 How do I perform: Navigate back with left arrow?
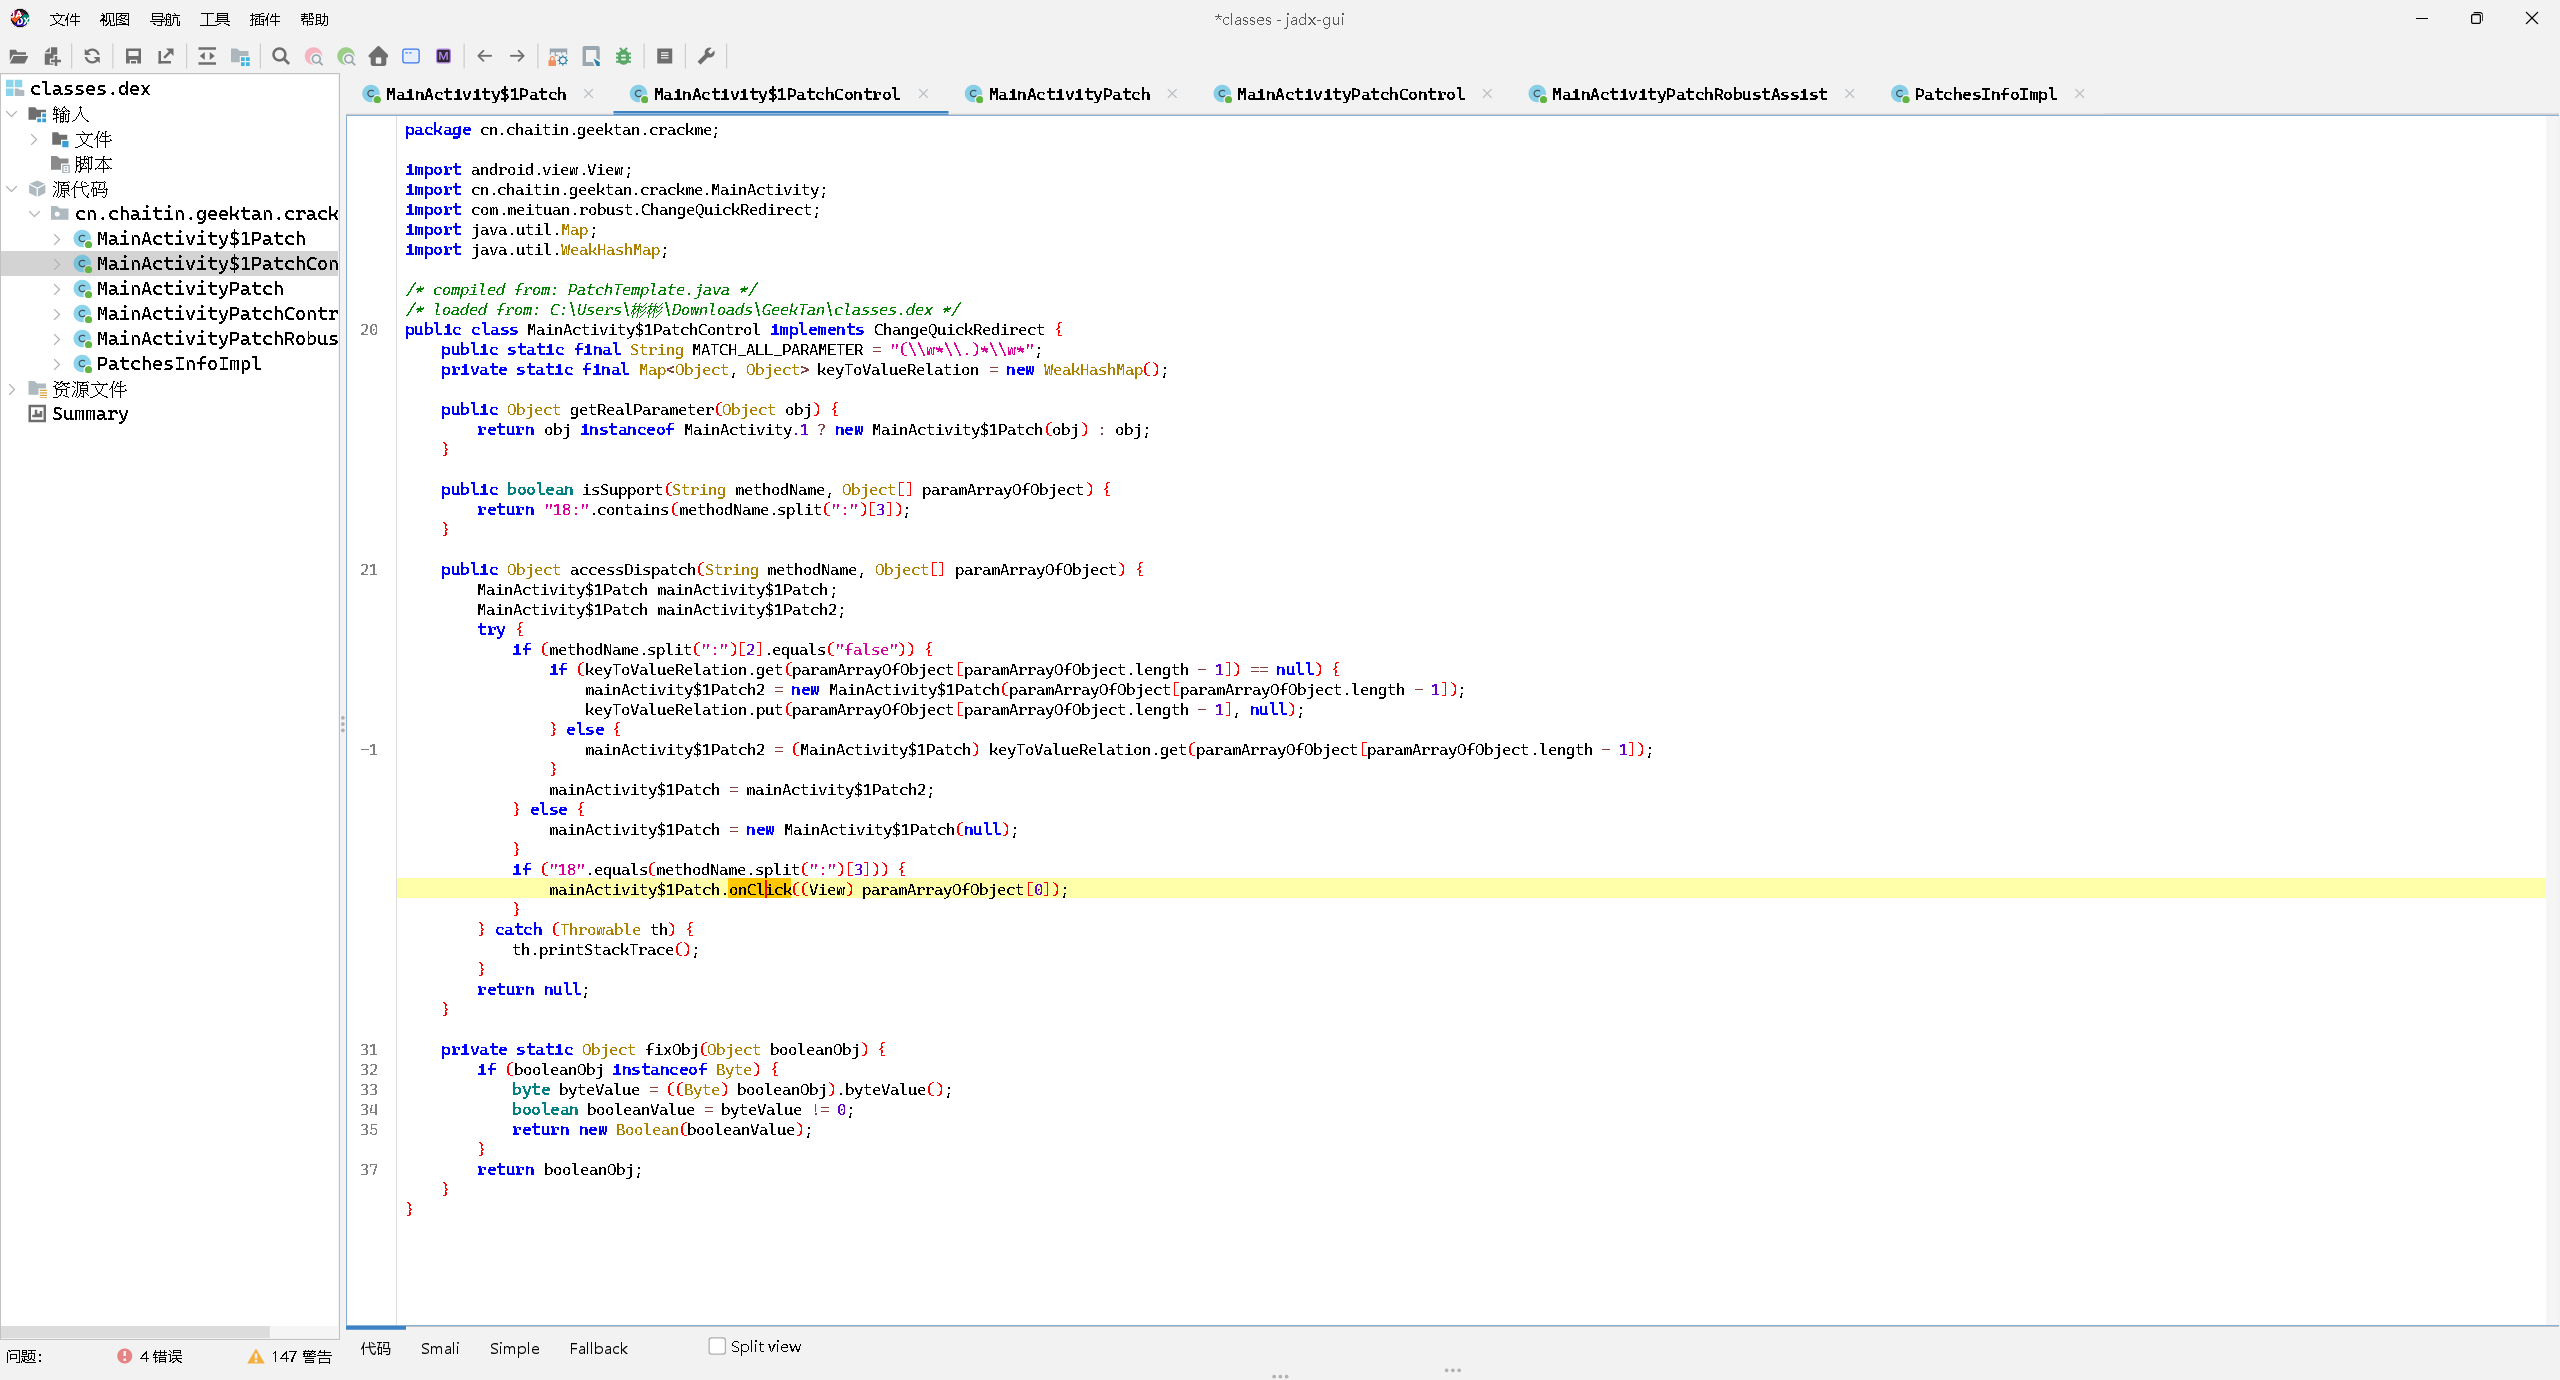point(485,57)
